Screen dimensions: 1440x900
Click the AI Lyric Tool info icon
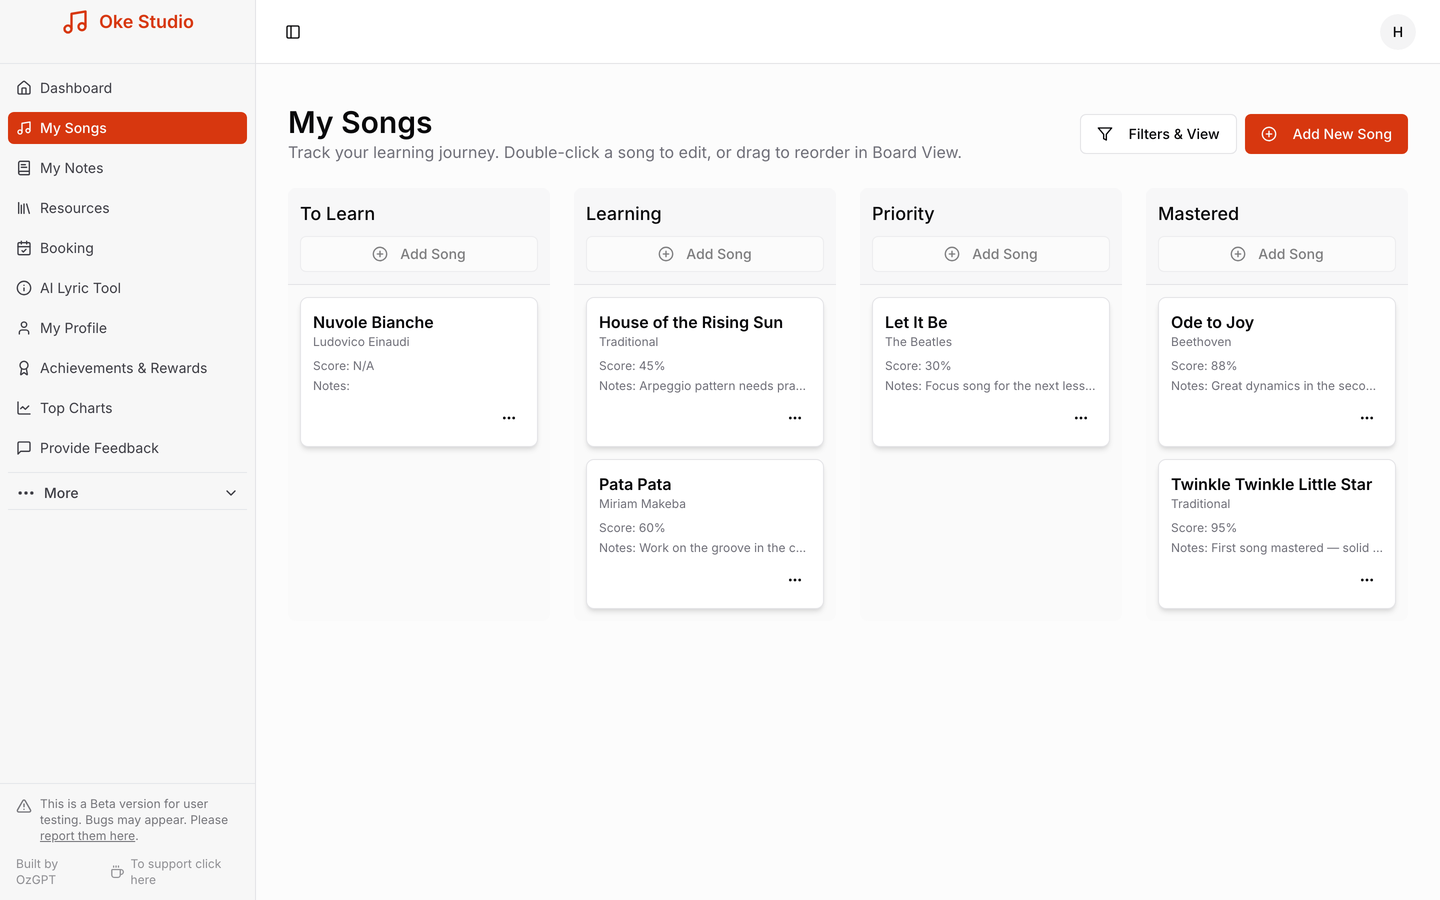click(x=24, y=288)
